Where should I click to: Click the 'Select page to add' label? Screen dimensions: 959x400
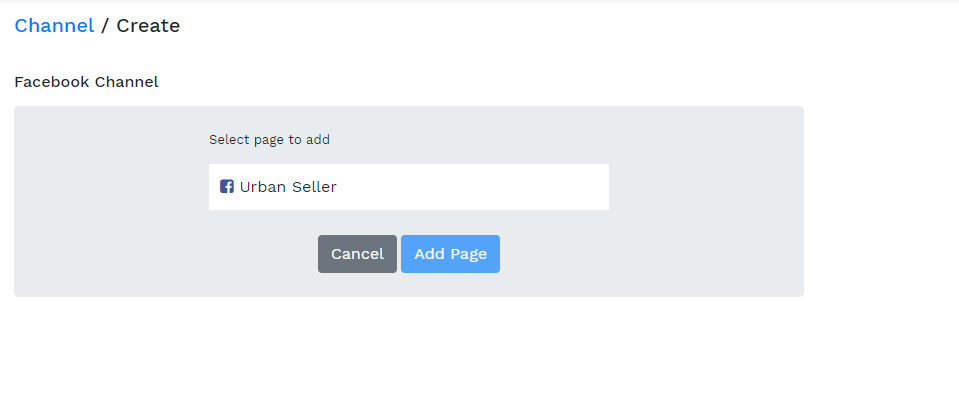[269, 140]
